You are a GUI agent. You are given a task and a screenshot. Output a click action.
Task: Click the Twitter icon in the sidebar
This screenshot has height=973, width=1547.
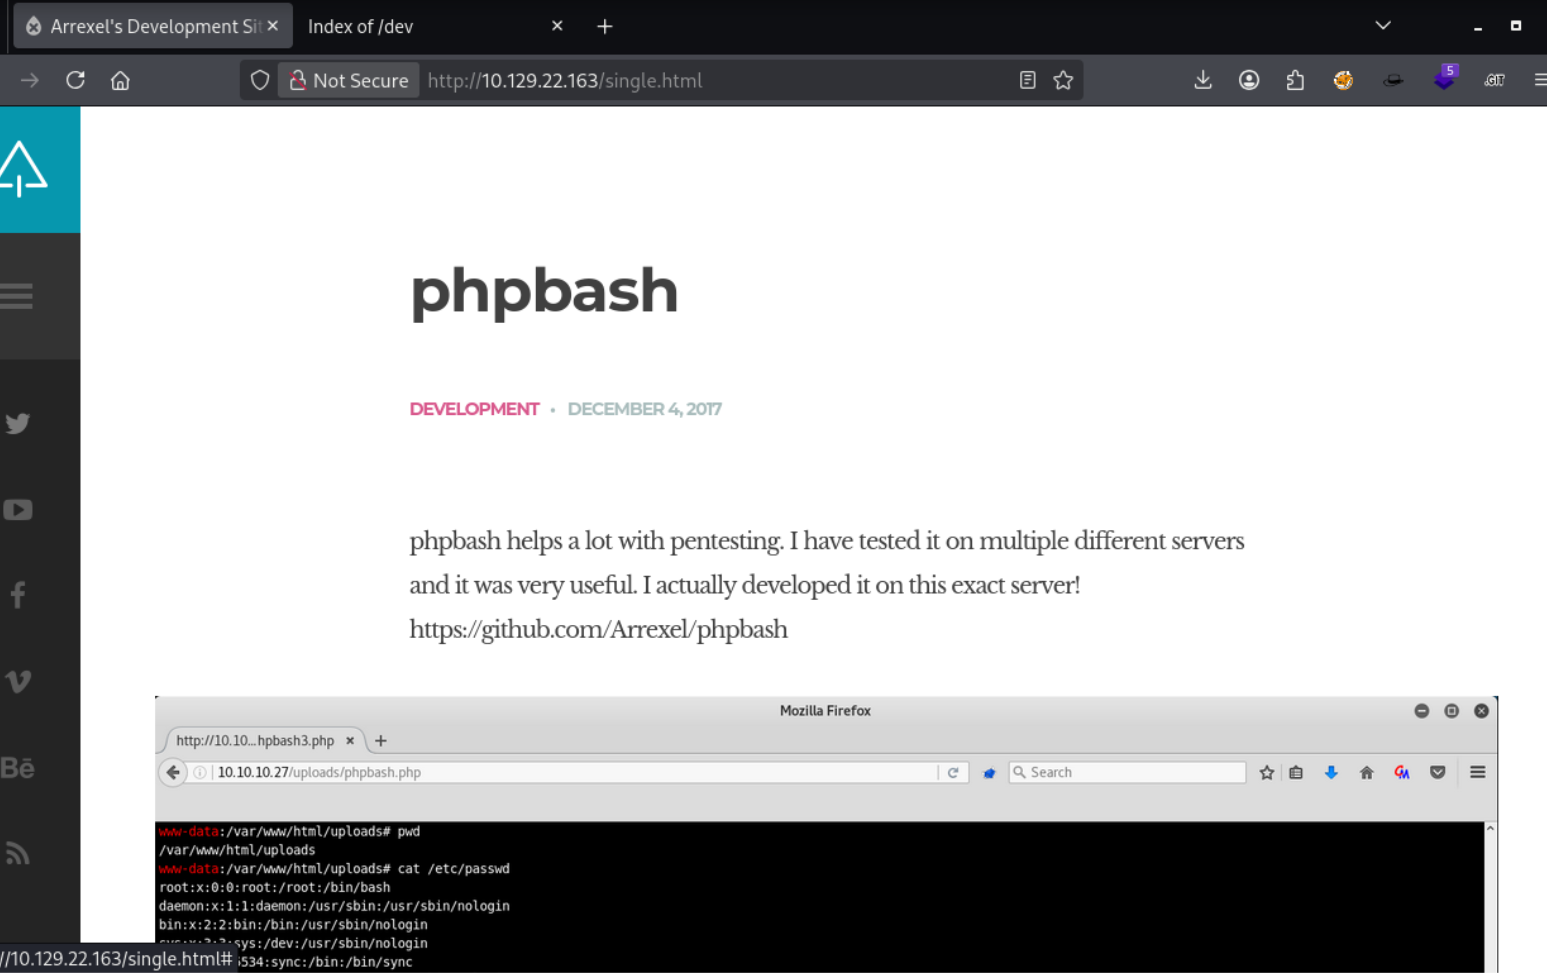[18, 423]
